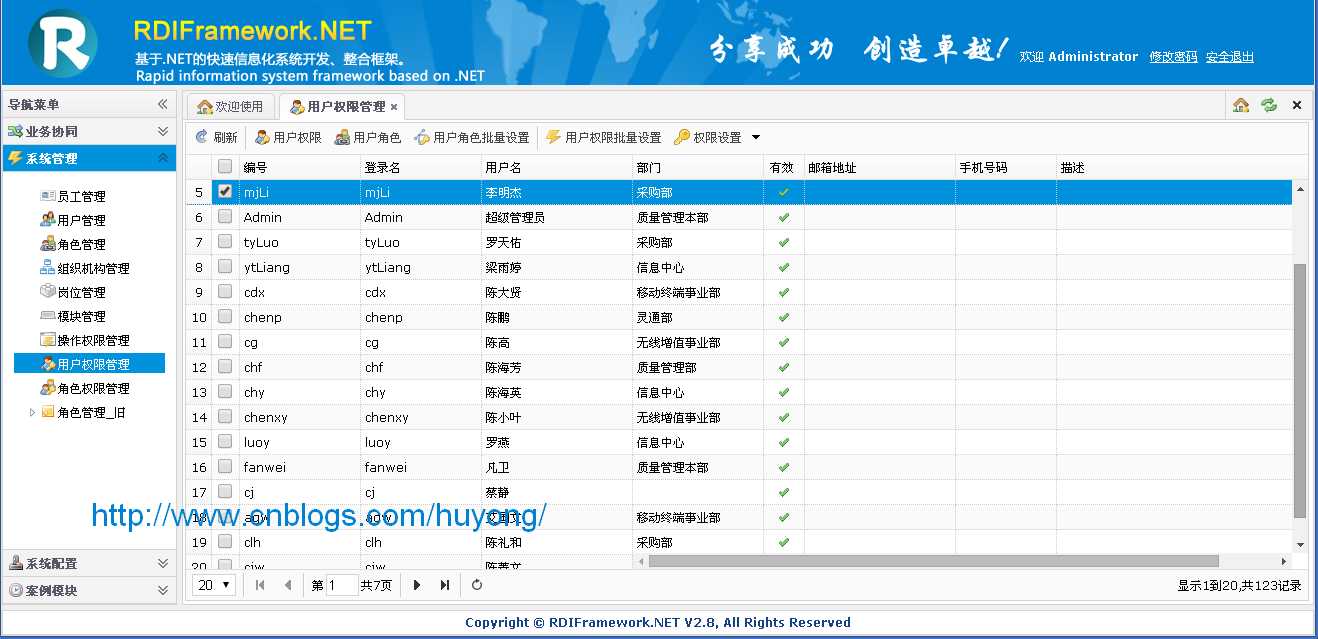The width and height of the screenshot is (1318, 639).
Task: Check the tyLuo row checkbox
Action: click(x=225, y=242)
